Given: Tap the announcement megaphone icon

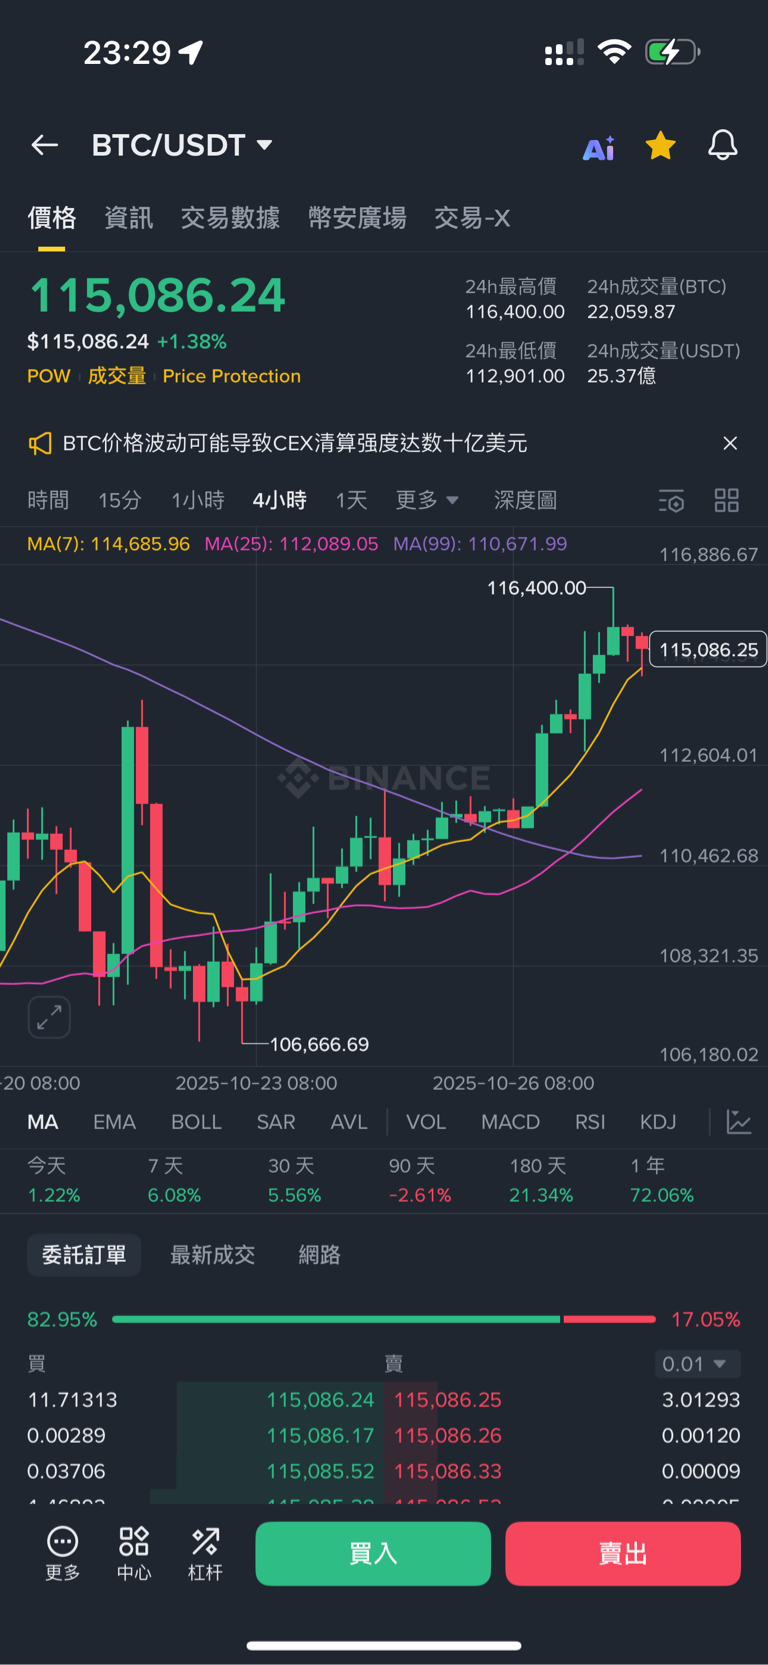Looking at the screenshot, I should (40, 444).
